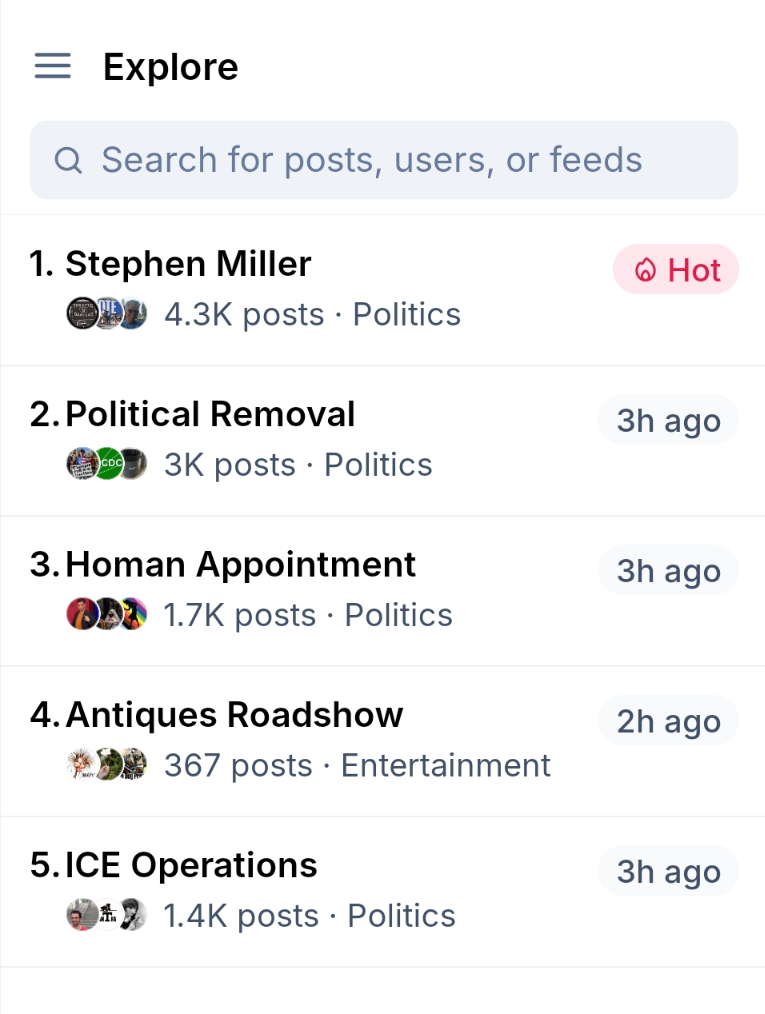The width and height of the screenshot is (765, 1014).
Task: Click the flame Hot badge
Action: (x=676, y=270)
